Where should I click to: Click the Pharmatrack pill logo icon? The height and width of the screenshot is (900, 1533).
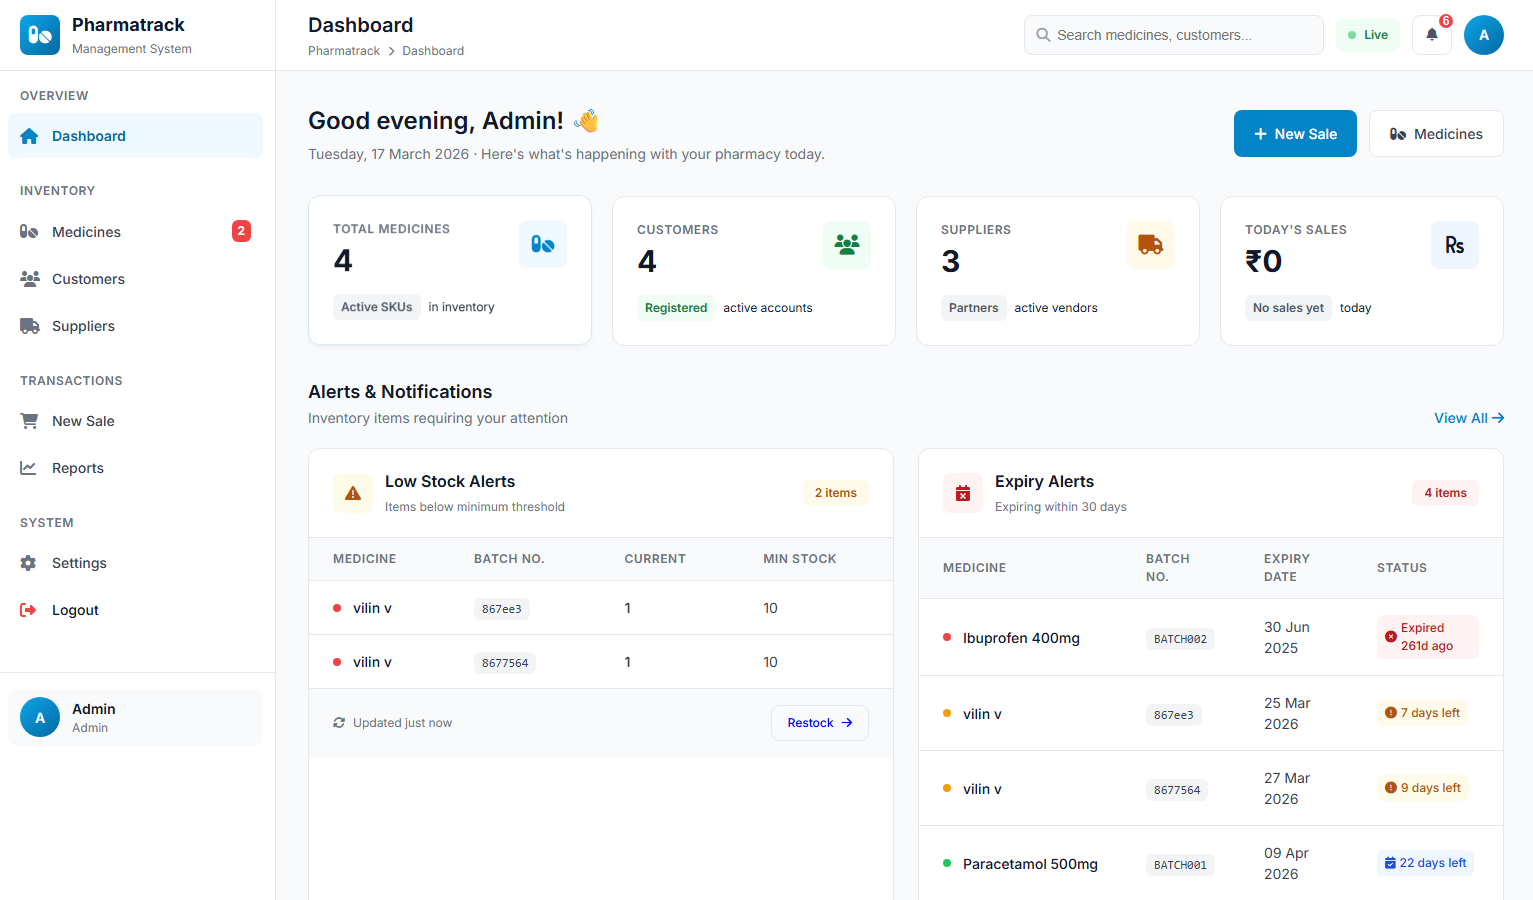coord(40,35)
